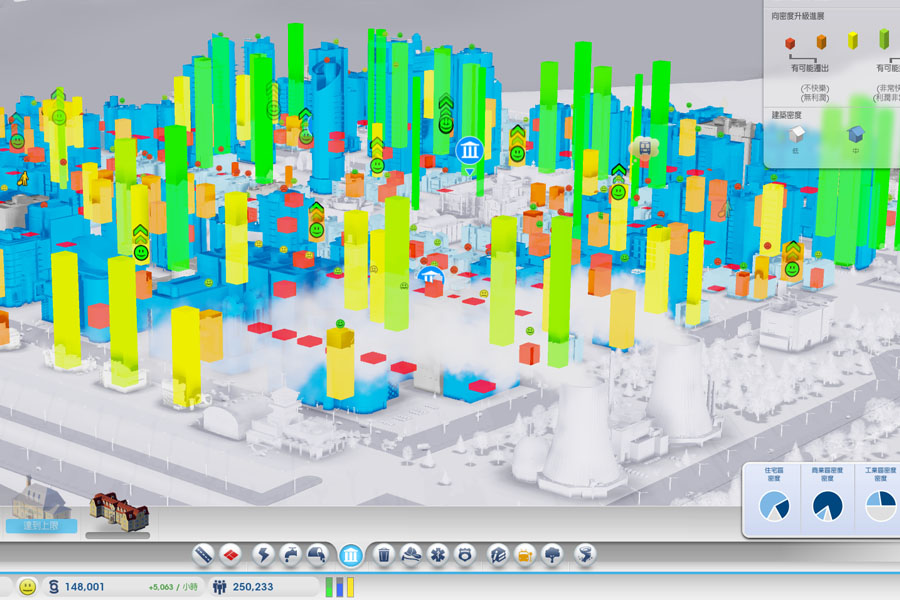900x600 pixels.
Task: Open the Roads tool menu
Action: [x=204, y=554]
